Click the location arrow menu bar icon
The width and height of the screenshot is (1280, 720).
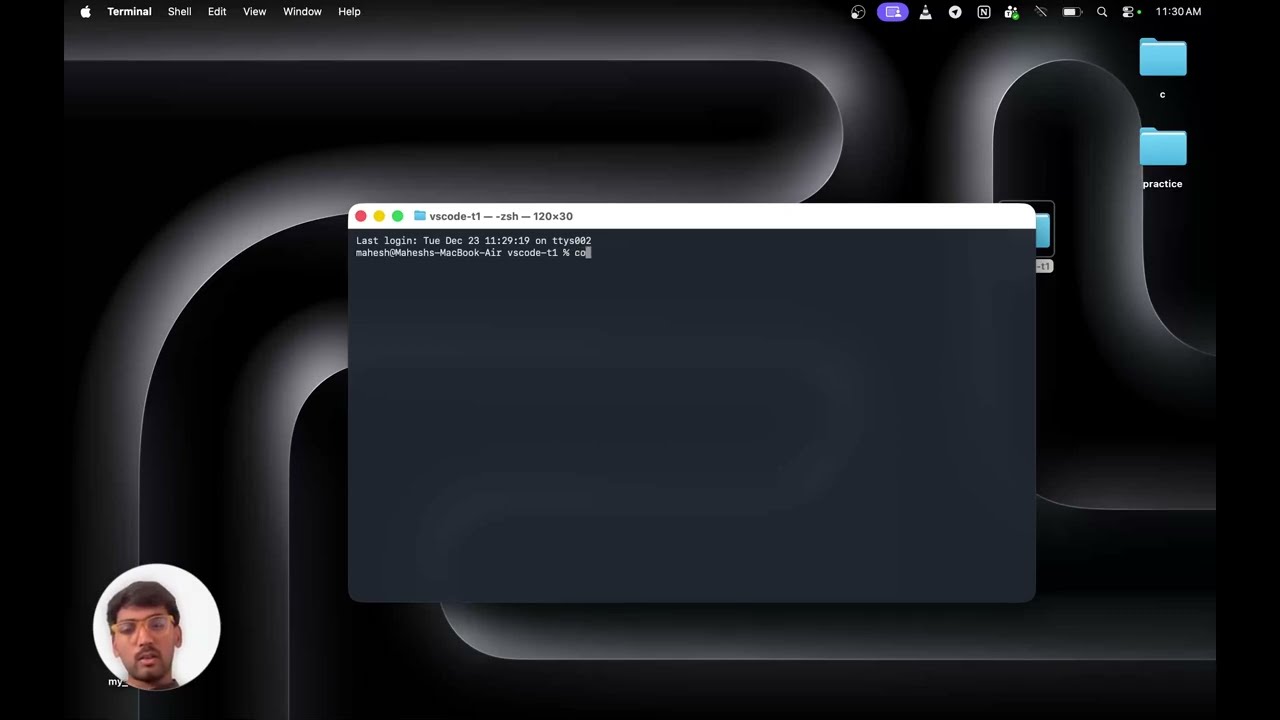[955, 12]
